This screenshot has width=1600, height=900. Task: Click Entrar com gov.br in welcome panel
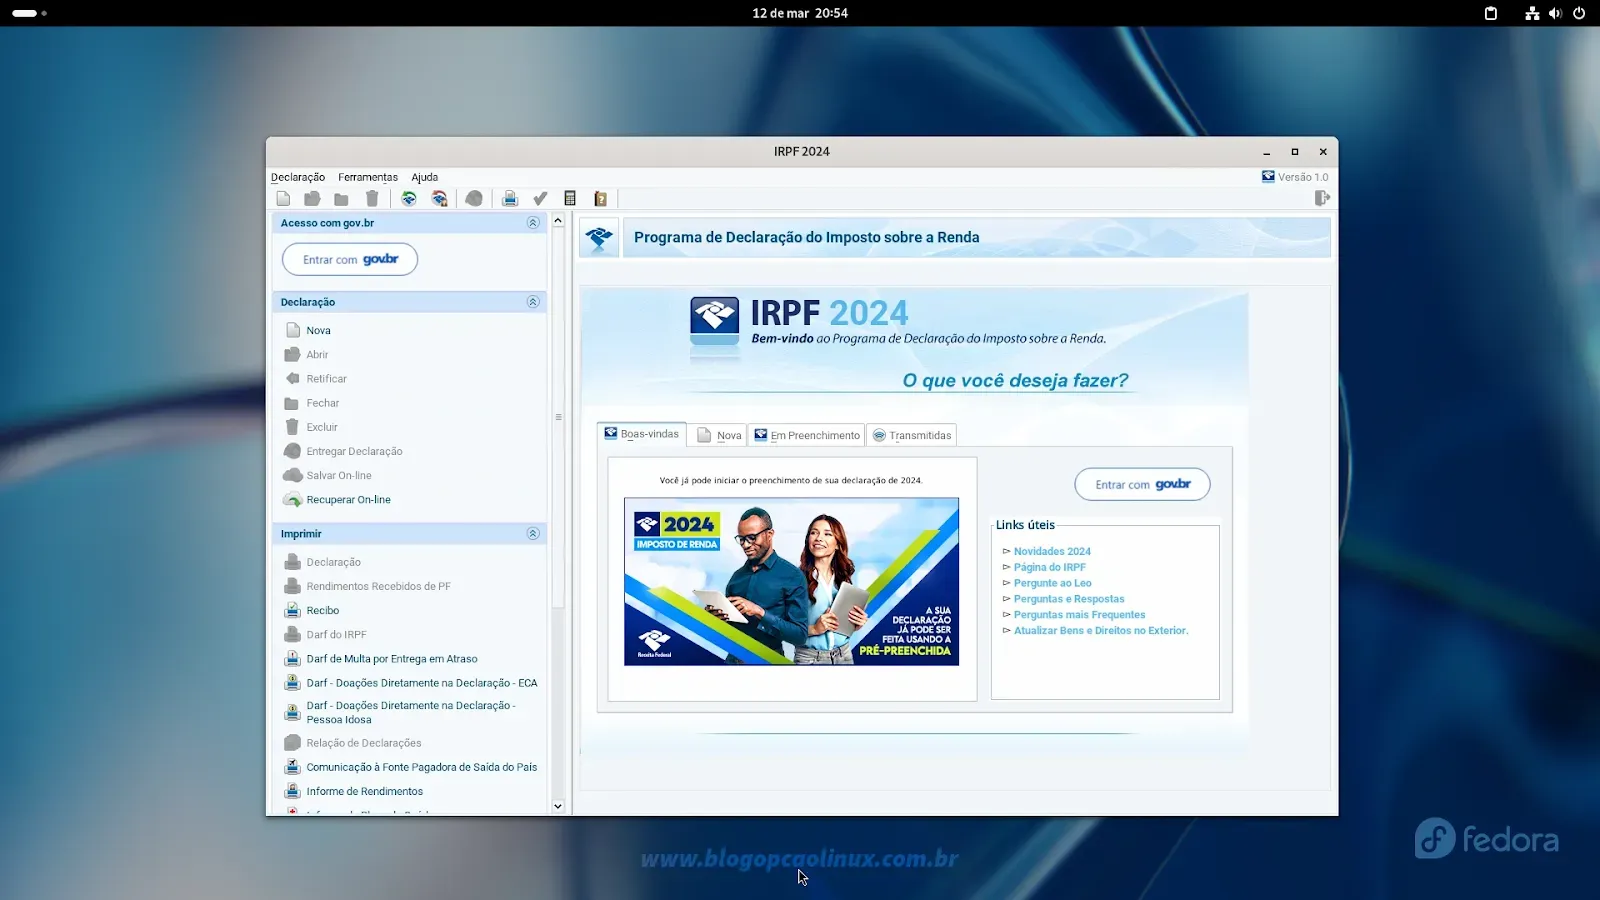tap(1142, 484)
